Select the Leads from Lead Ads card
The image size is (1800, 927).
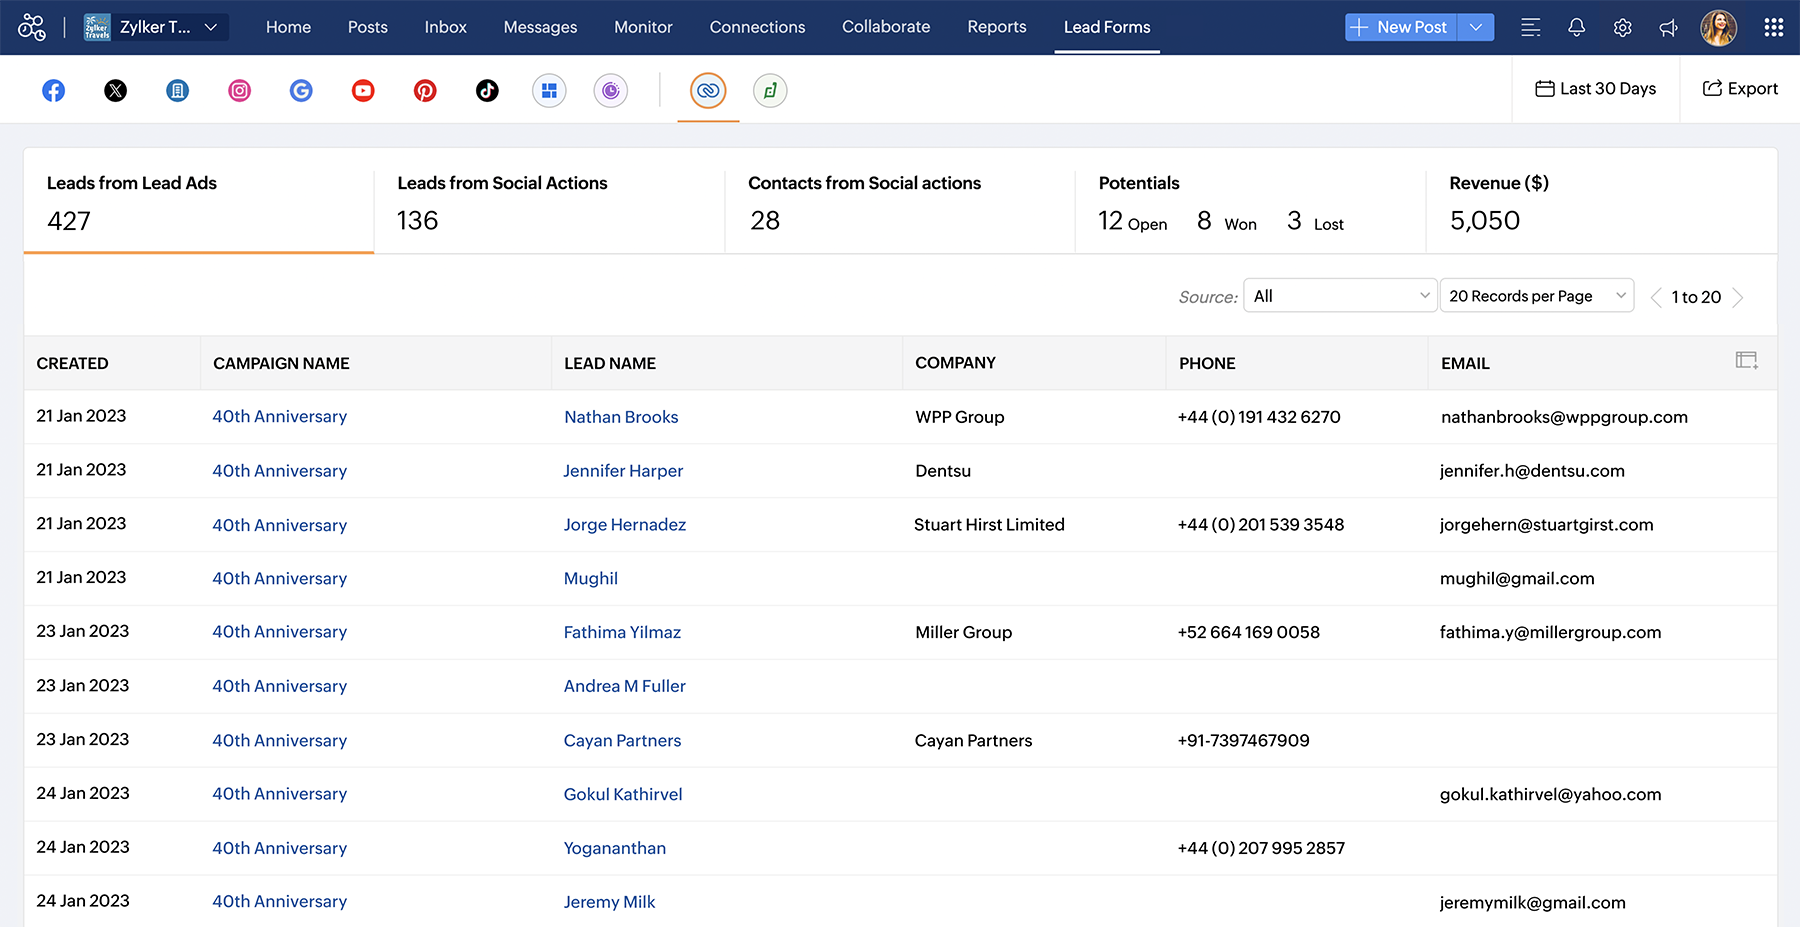pos(199,201)
